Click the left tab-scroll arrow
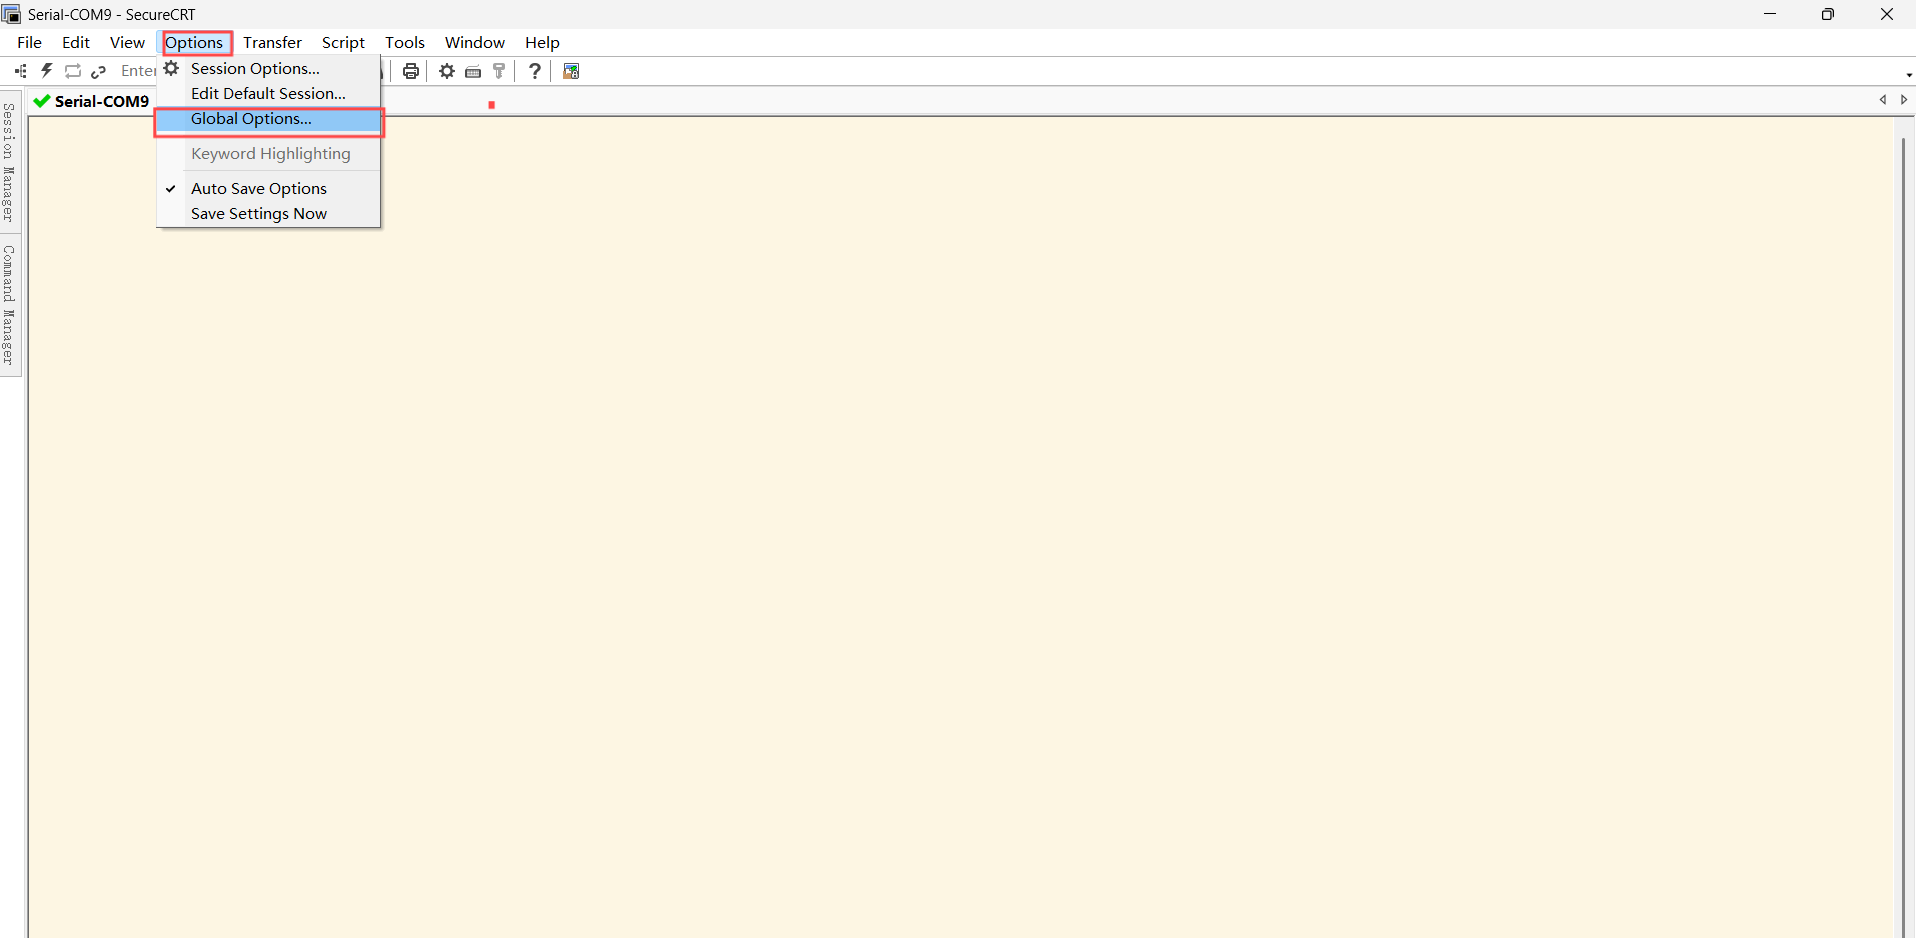Image resolution: width=1916 pixels, height=938 pixels. pos(1883,100)
